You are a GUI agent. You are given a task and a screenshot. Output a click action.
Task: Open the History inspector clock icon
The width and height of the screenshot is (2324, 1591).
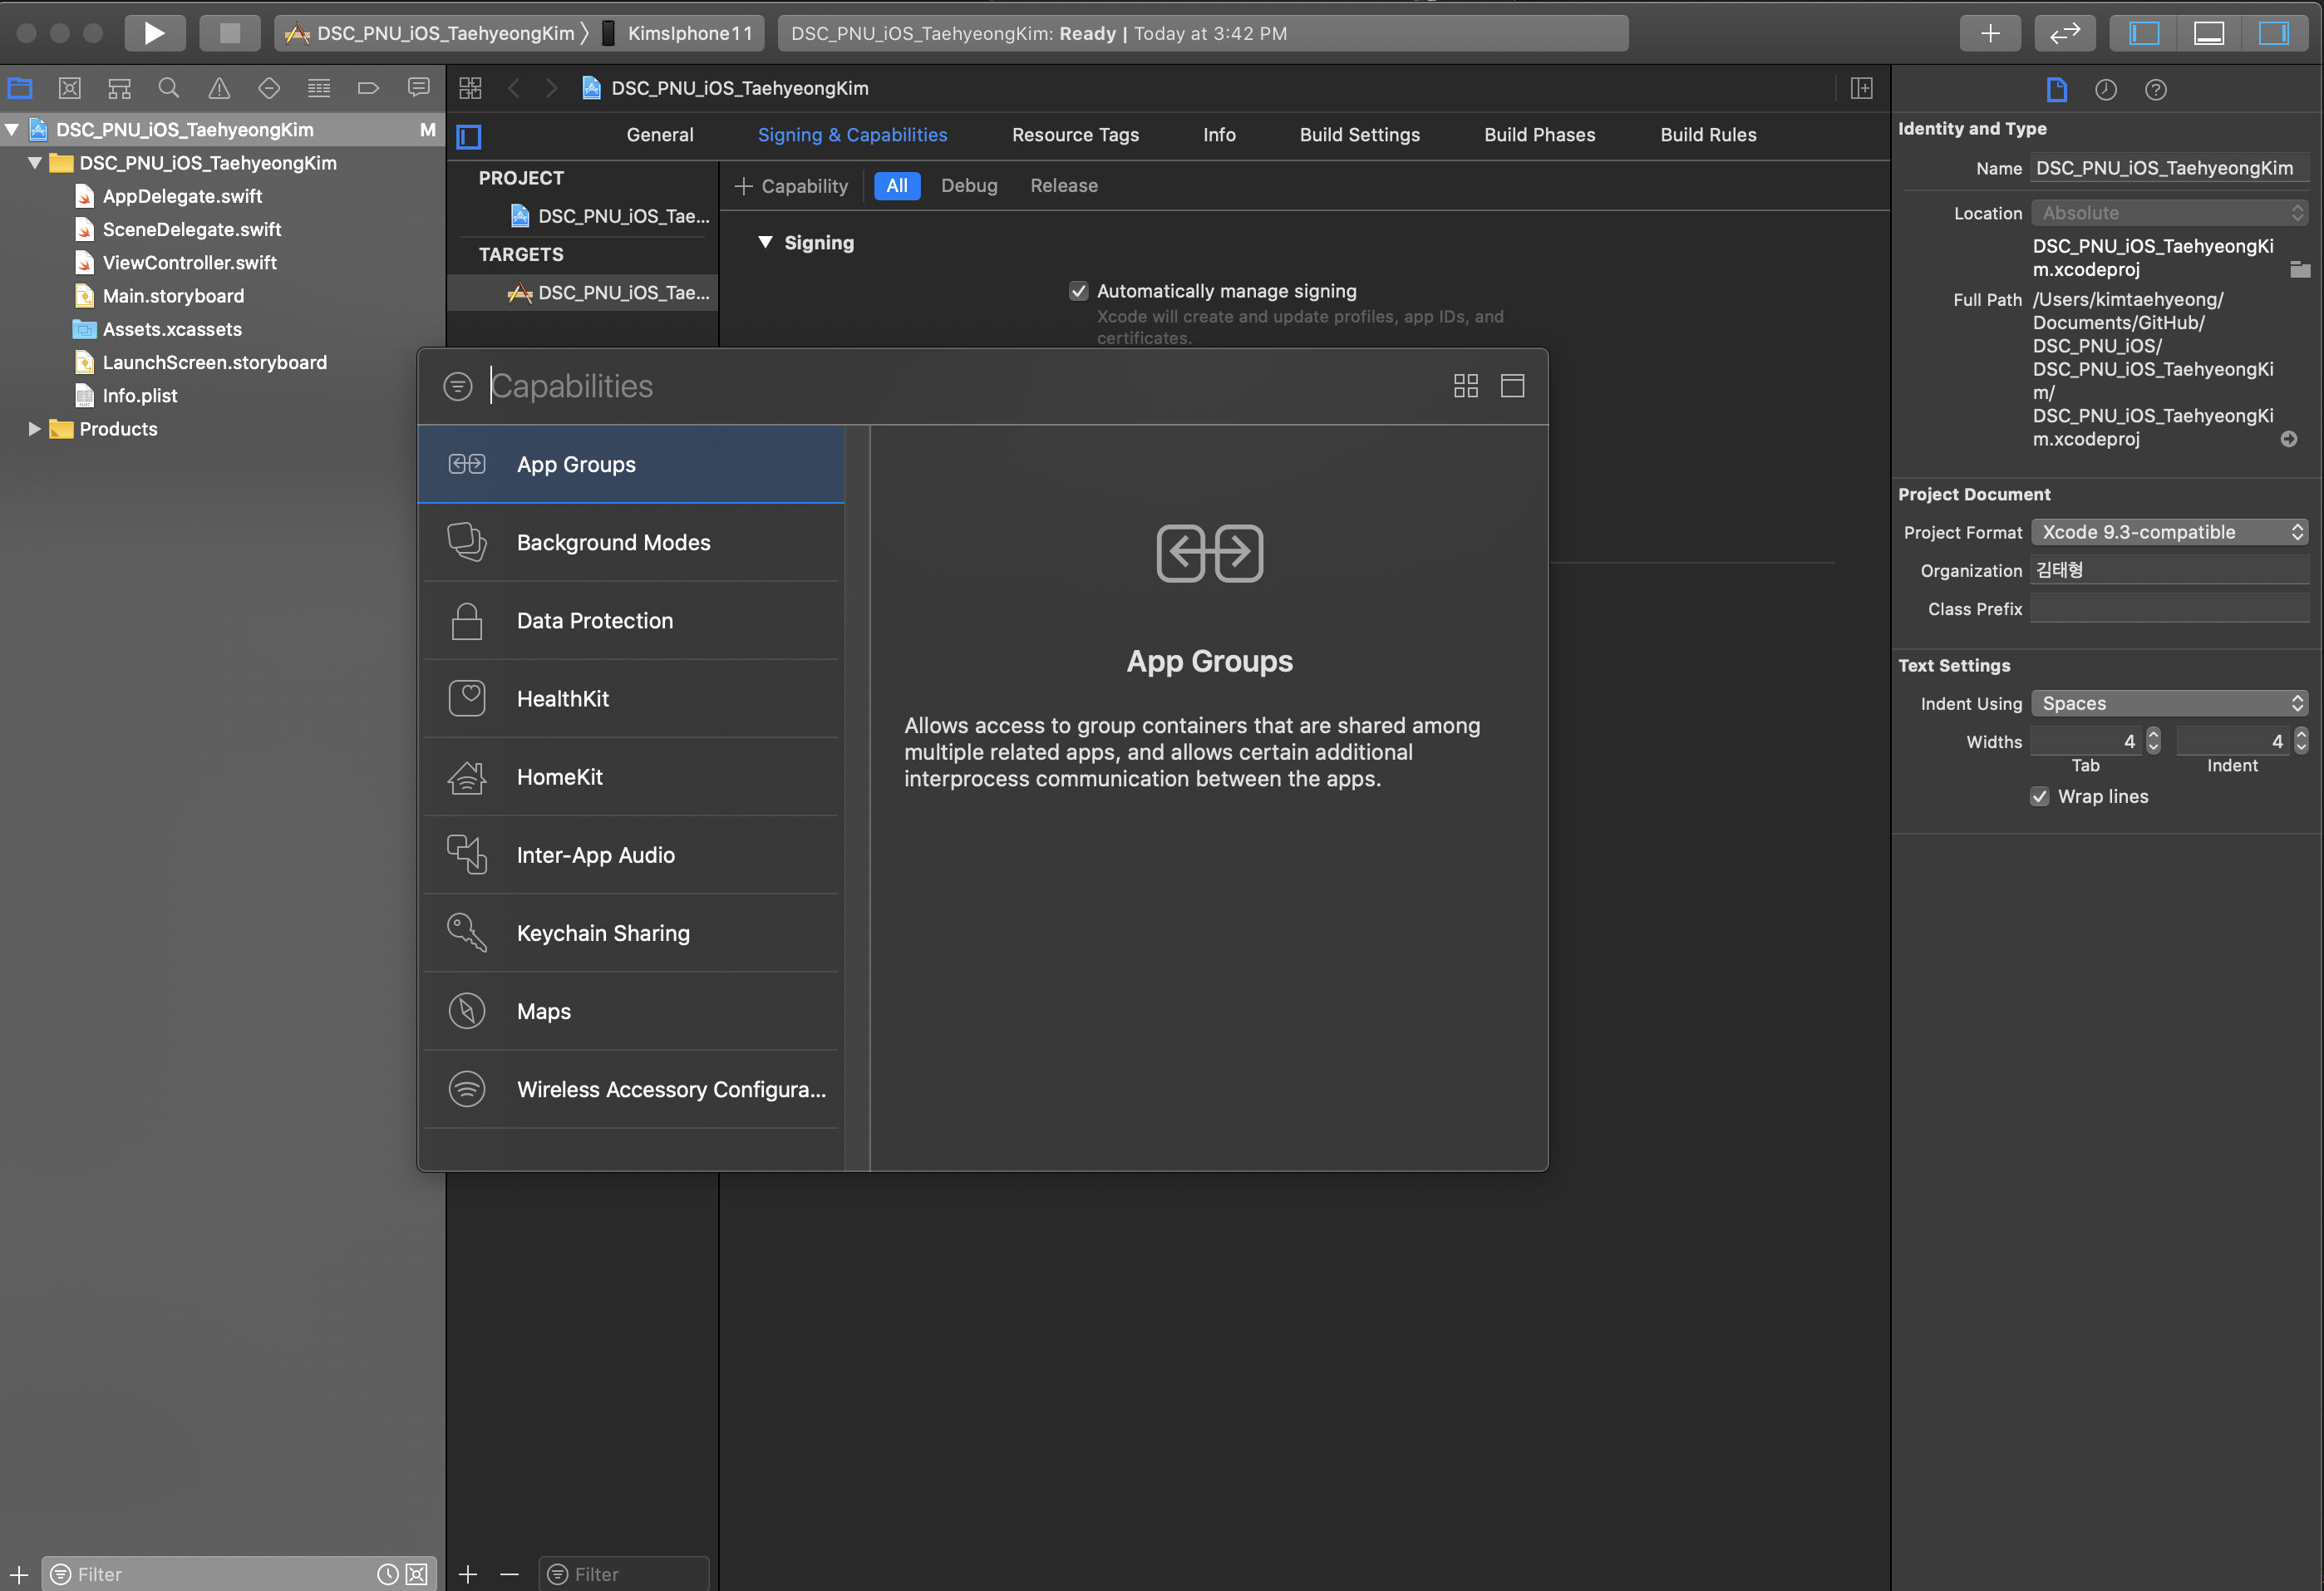tap(2105, 90)
